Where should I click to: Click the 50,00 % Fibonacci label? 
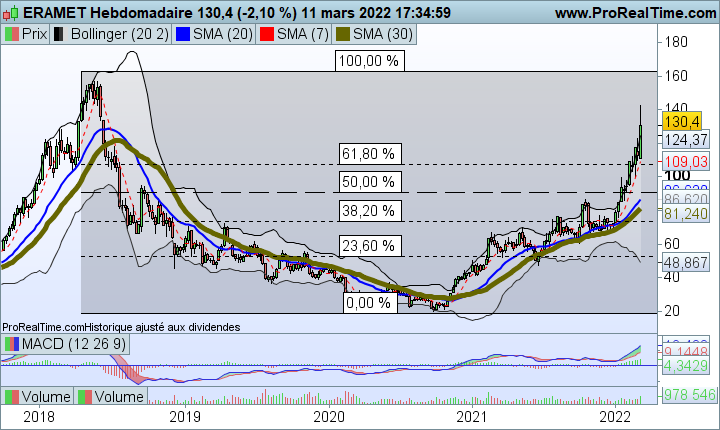369,182
